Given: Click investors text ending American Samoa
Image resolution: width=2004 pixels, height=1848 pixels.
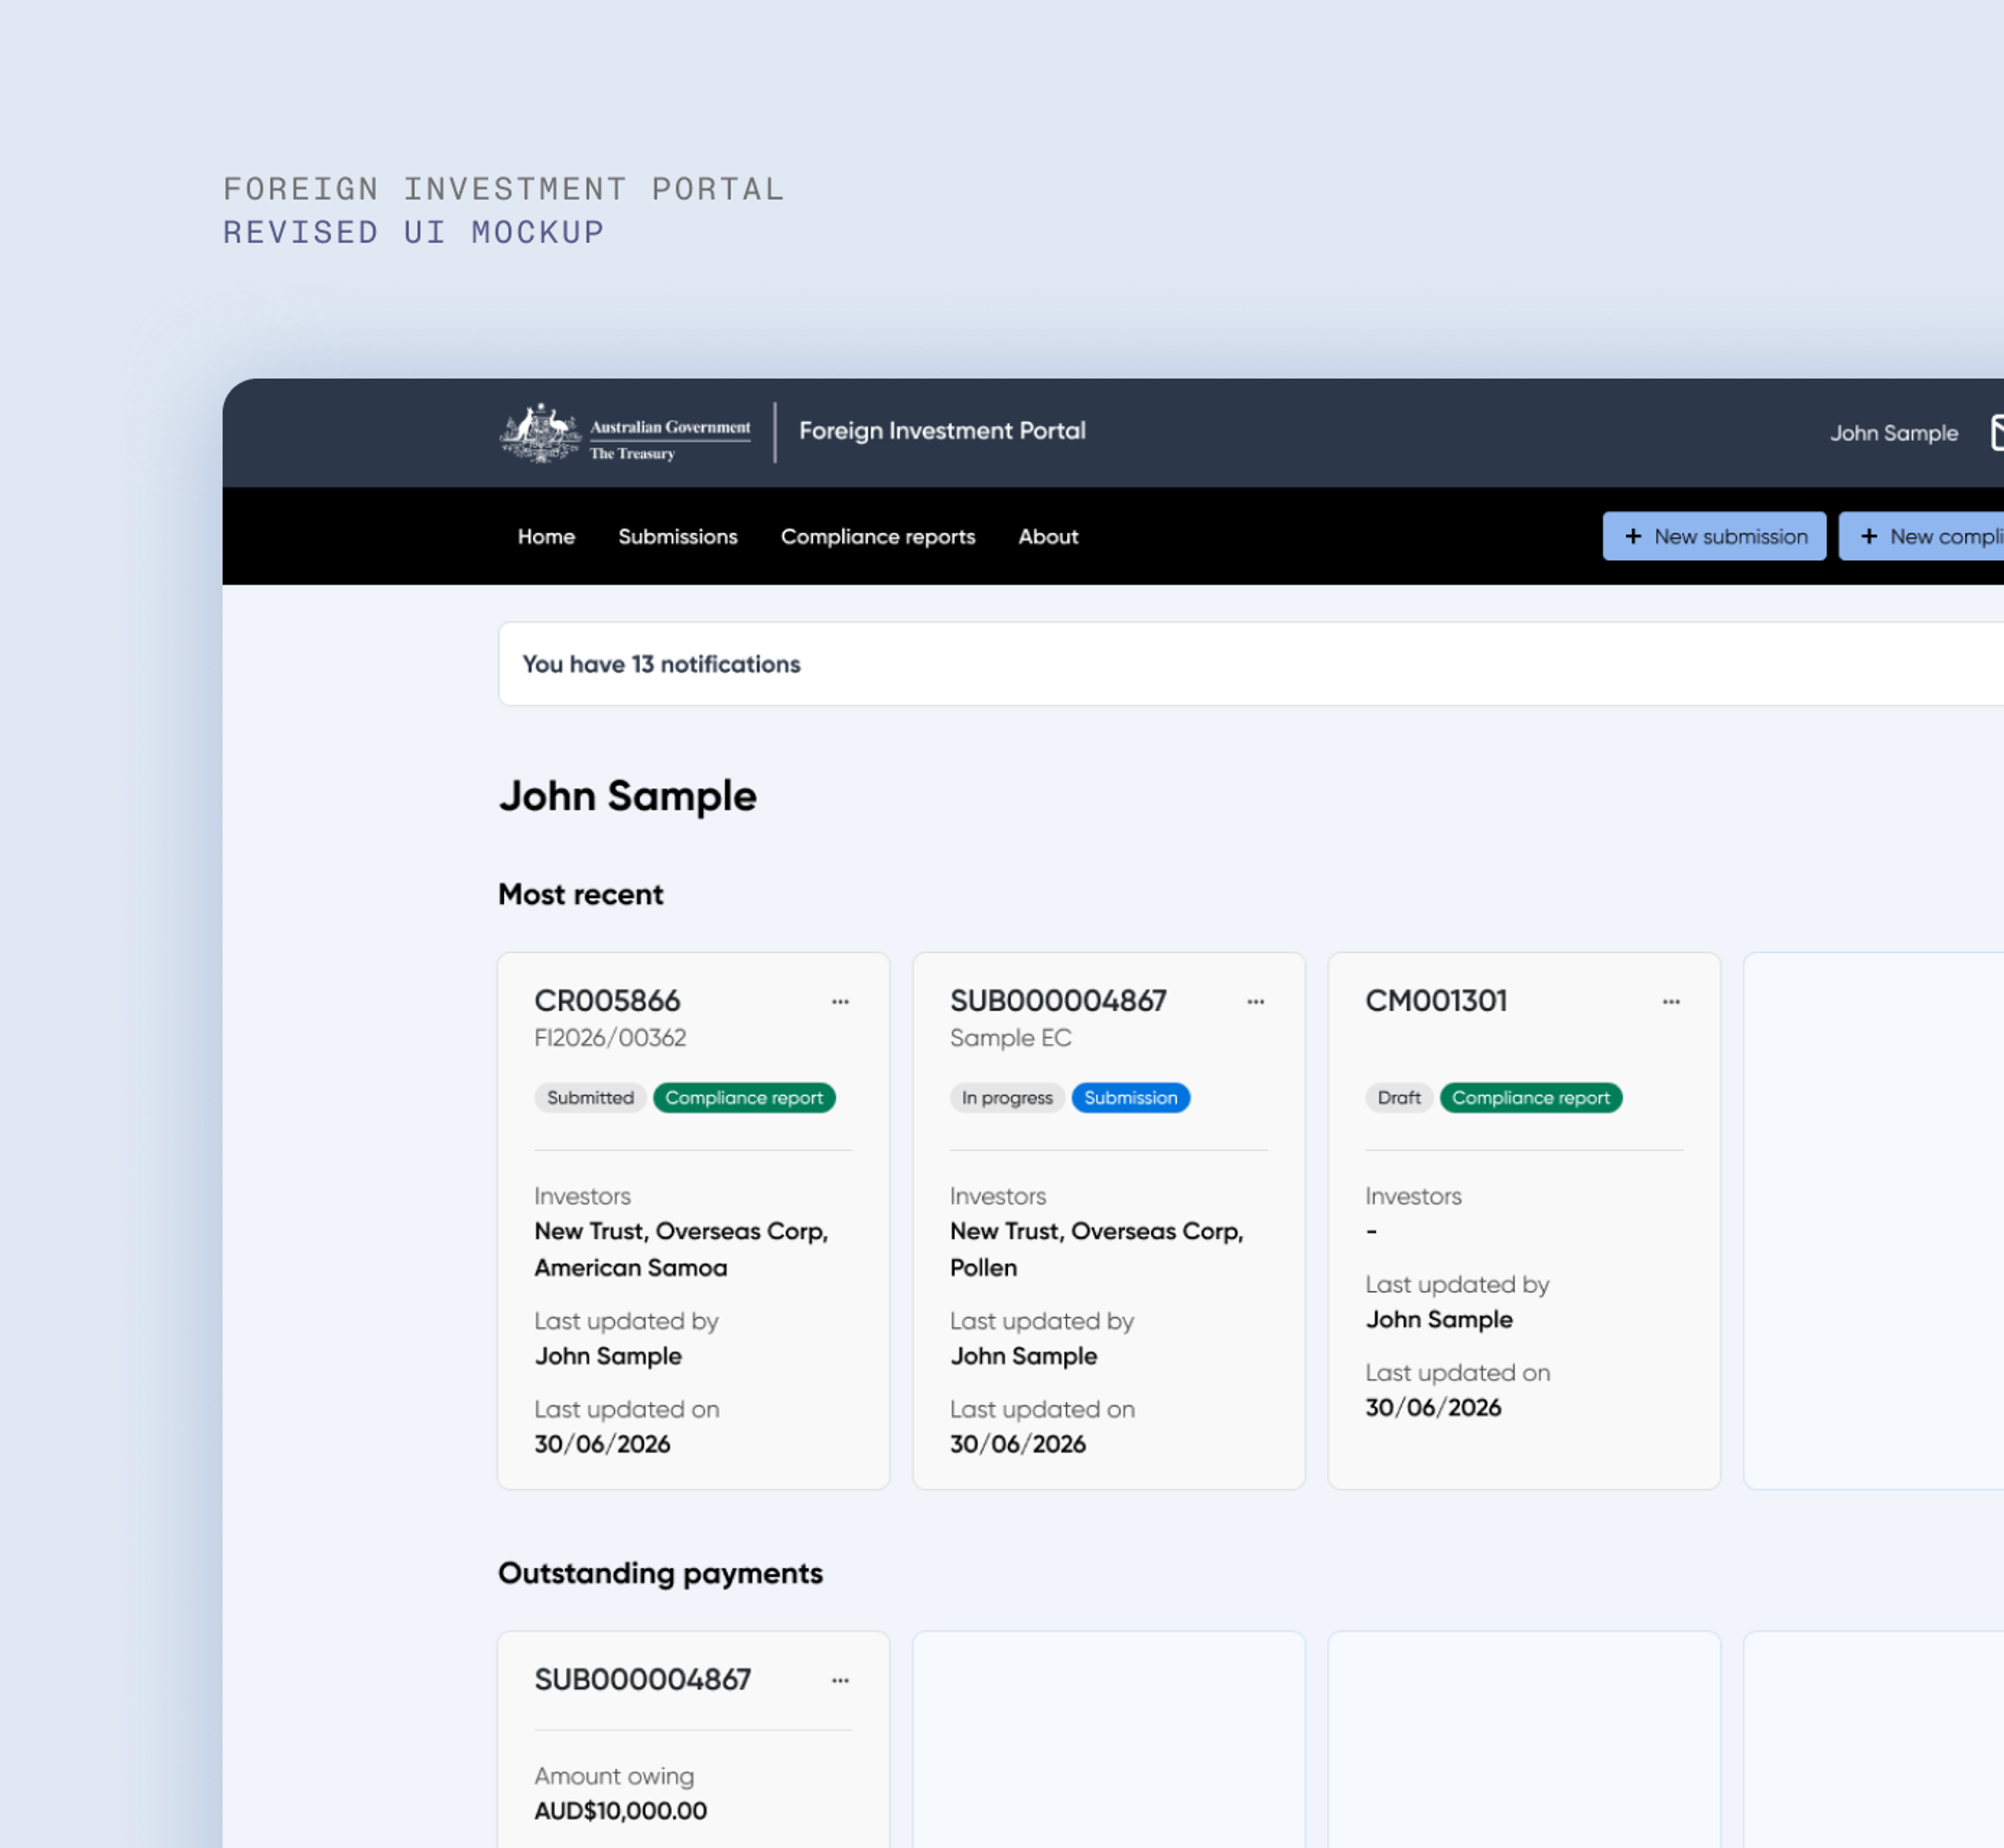Looking at the screenshot, I should click(x=681, y=1250).
